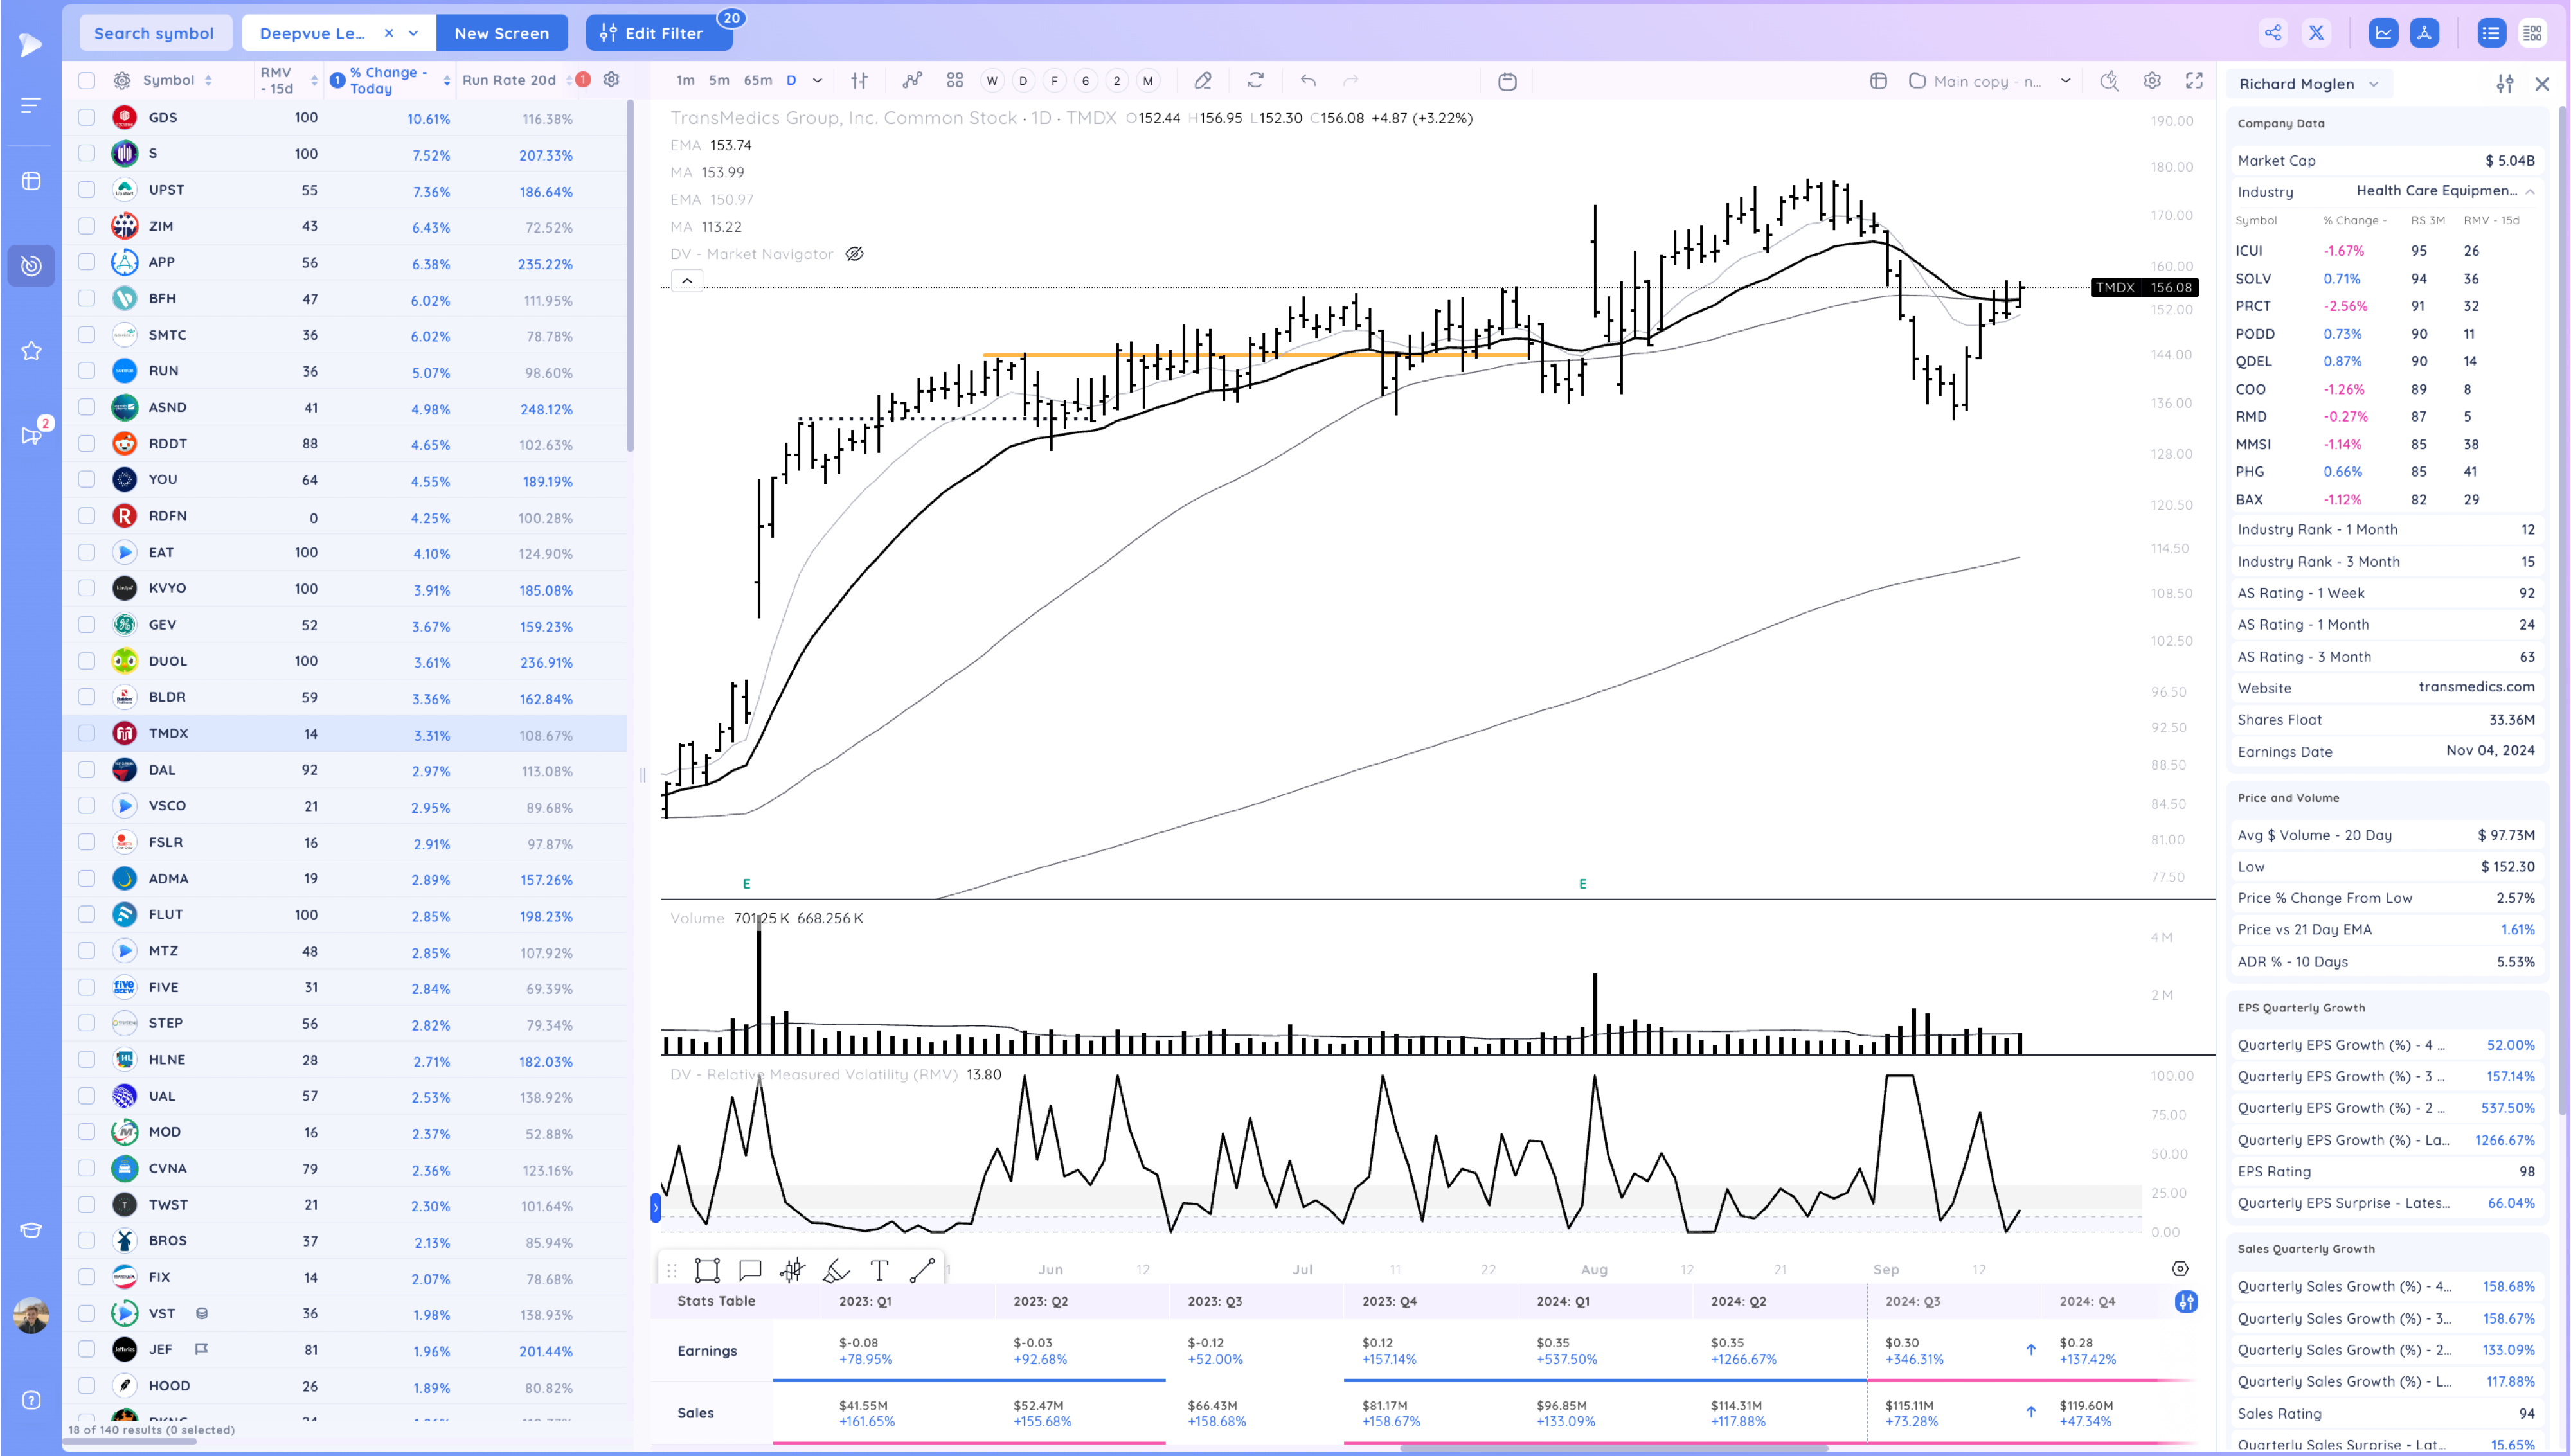Open the favorites star in sidebar
The height and width of the screenshot is (1456, 2571).
[31, 351]
